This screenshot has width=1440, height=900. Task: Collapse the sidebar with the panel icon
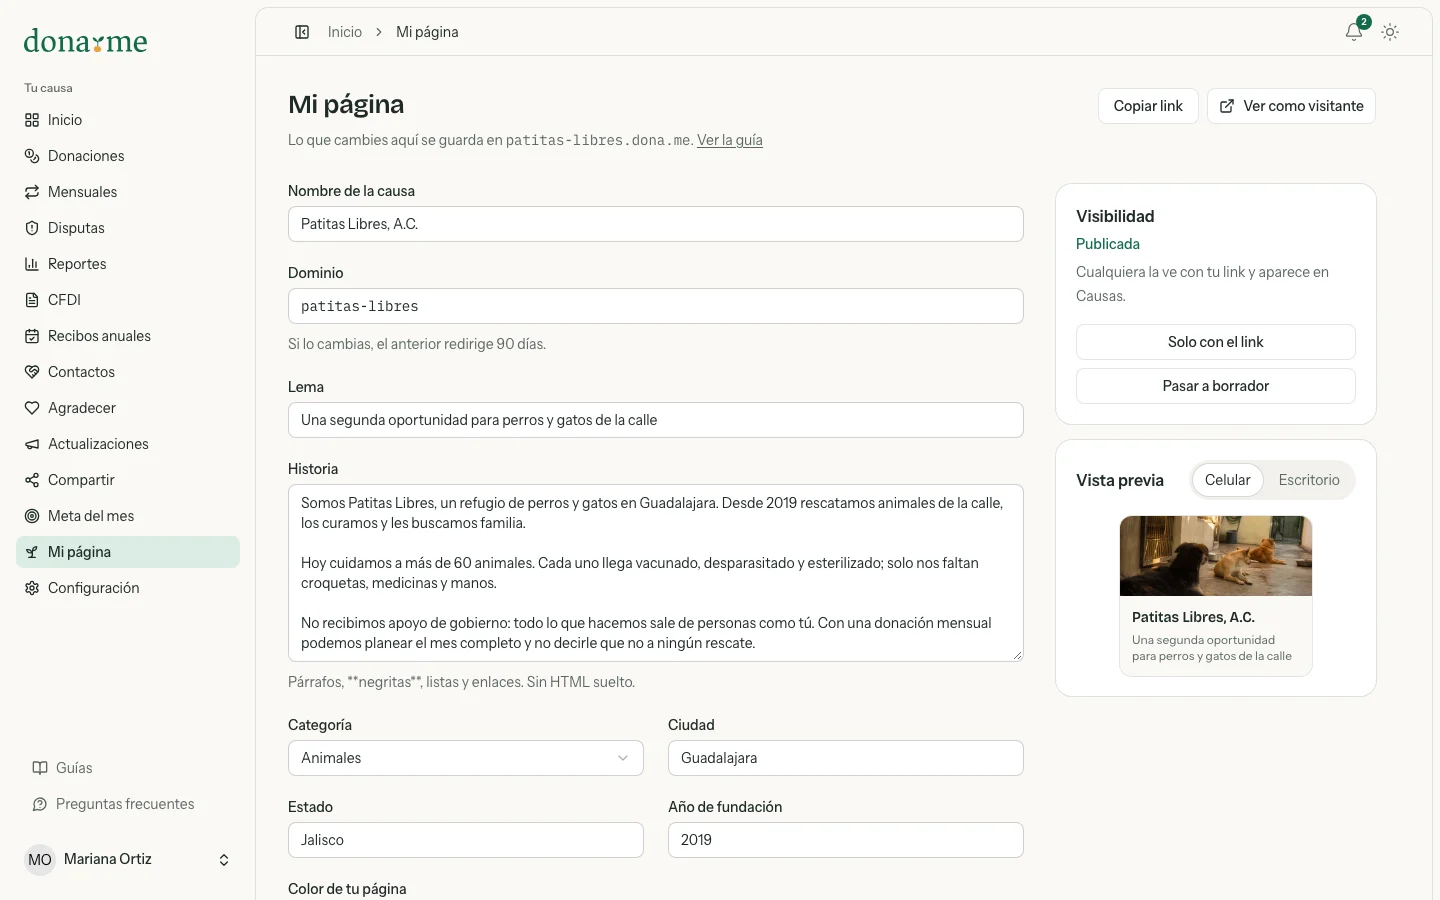click(302, 32)
